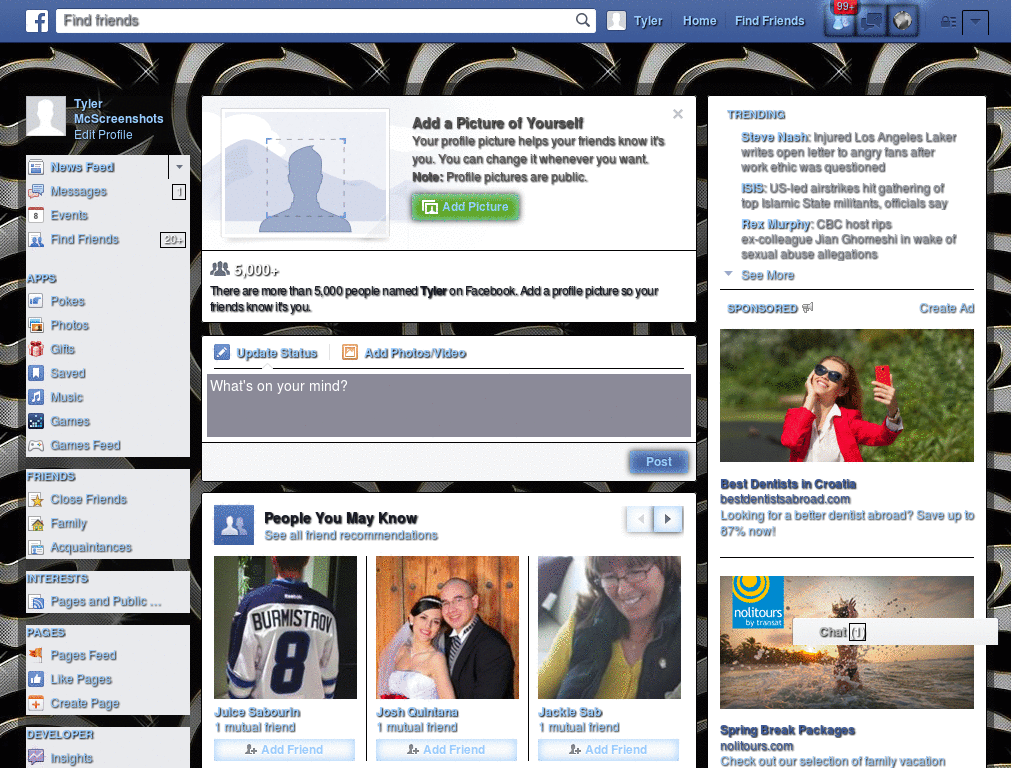Open Tyler profile link in top bar
The width and height of the screenshot is (1024, 768).
[x=648, y=21]
